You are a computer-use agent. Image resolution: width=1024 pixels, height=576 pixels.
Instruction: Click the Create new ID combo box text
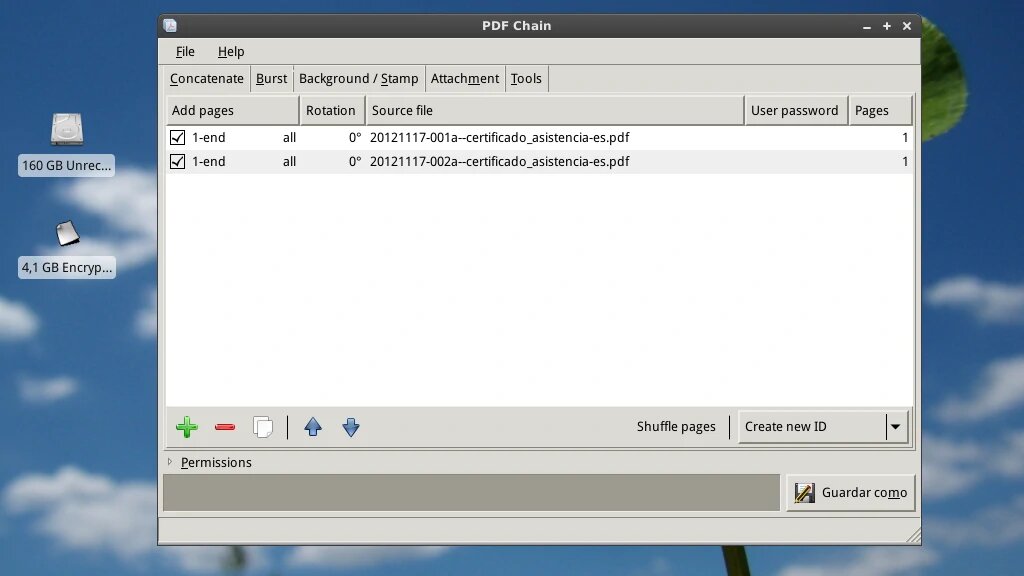coord(786,426)
